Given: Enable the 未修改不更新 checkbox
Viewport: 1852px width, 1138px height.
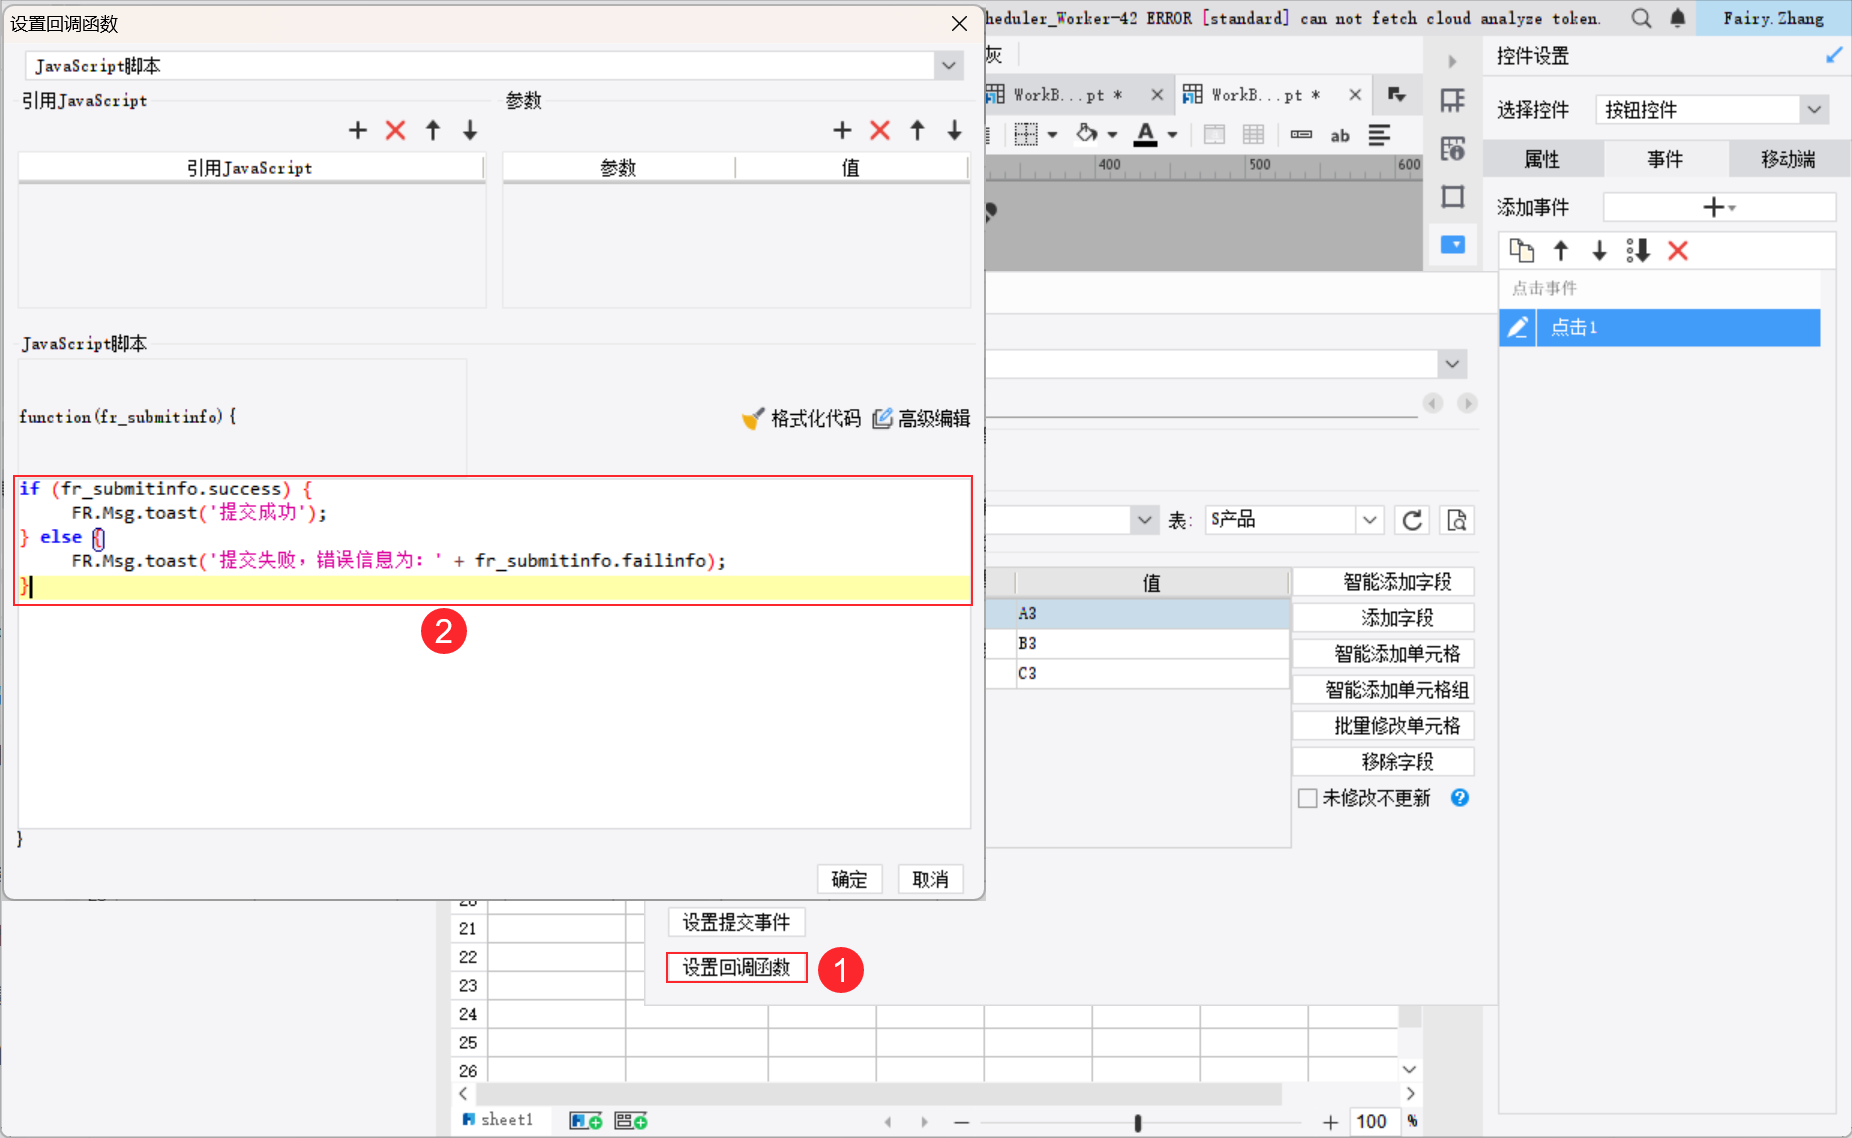Looking at the screenshot, I should (x=1307, y=798).
